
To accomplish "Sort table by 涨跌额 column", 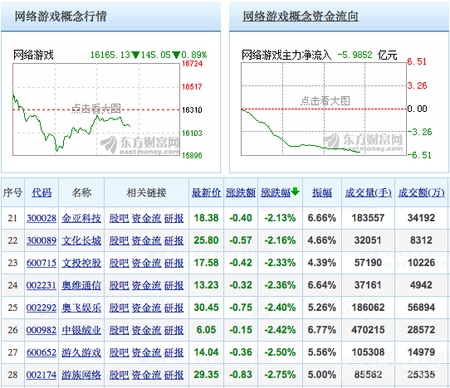I will [241, 192].
